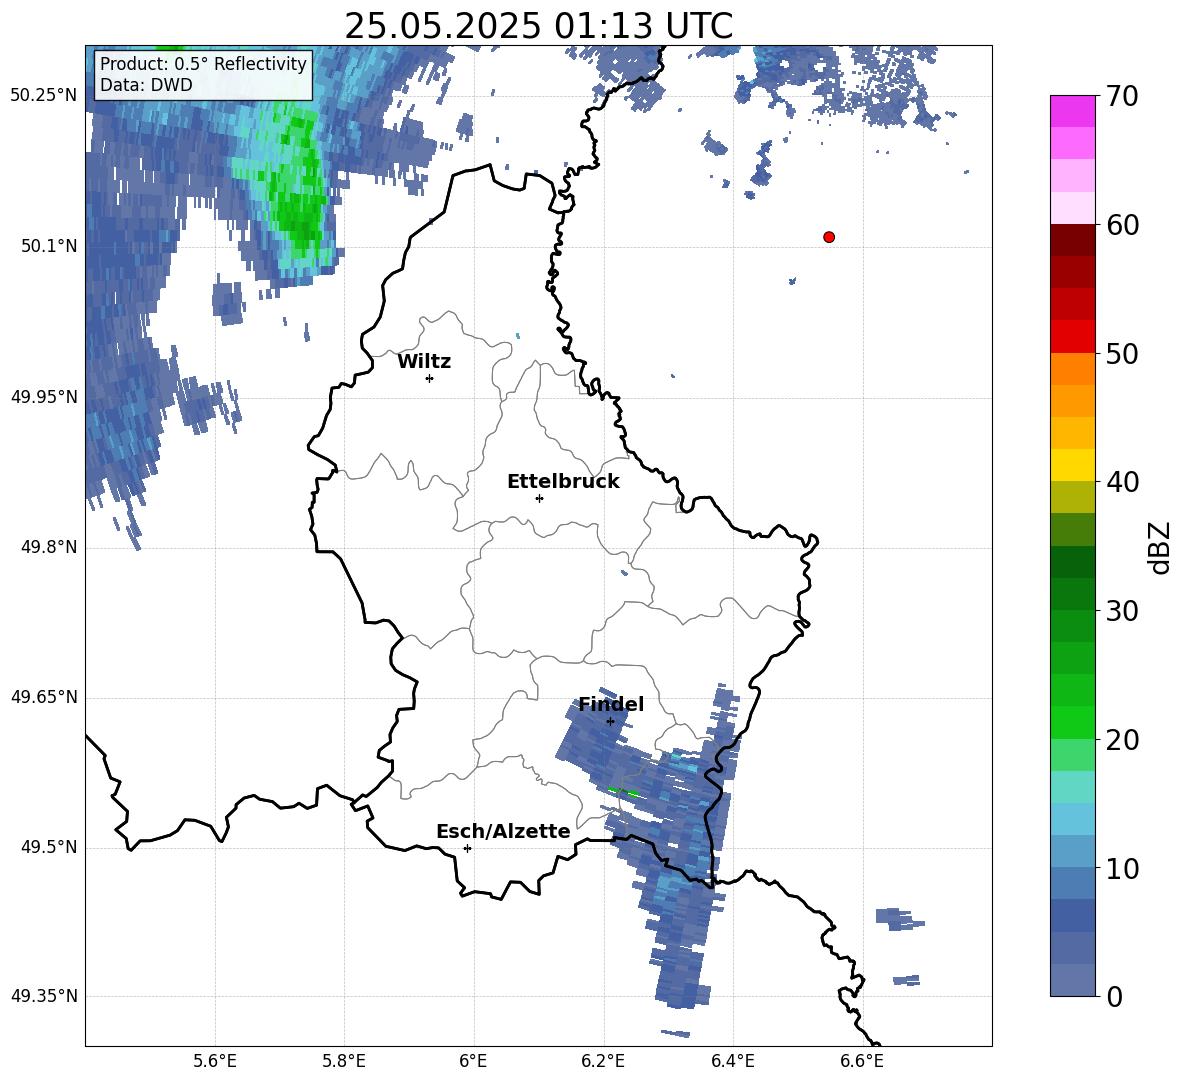
Task: Click the red dot radar site marker
Action: pyautogui.click(x=829, y=237)
